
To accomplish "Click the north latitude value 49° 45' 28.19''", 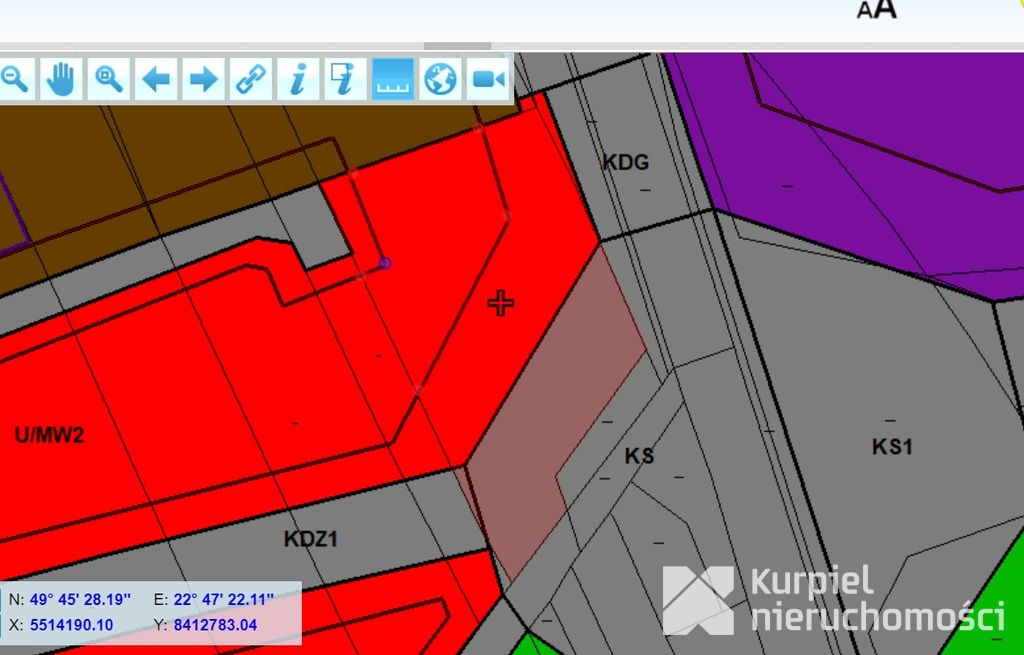I will (x=80, y=599).
